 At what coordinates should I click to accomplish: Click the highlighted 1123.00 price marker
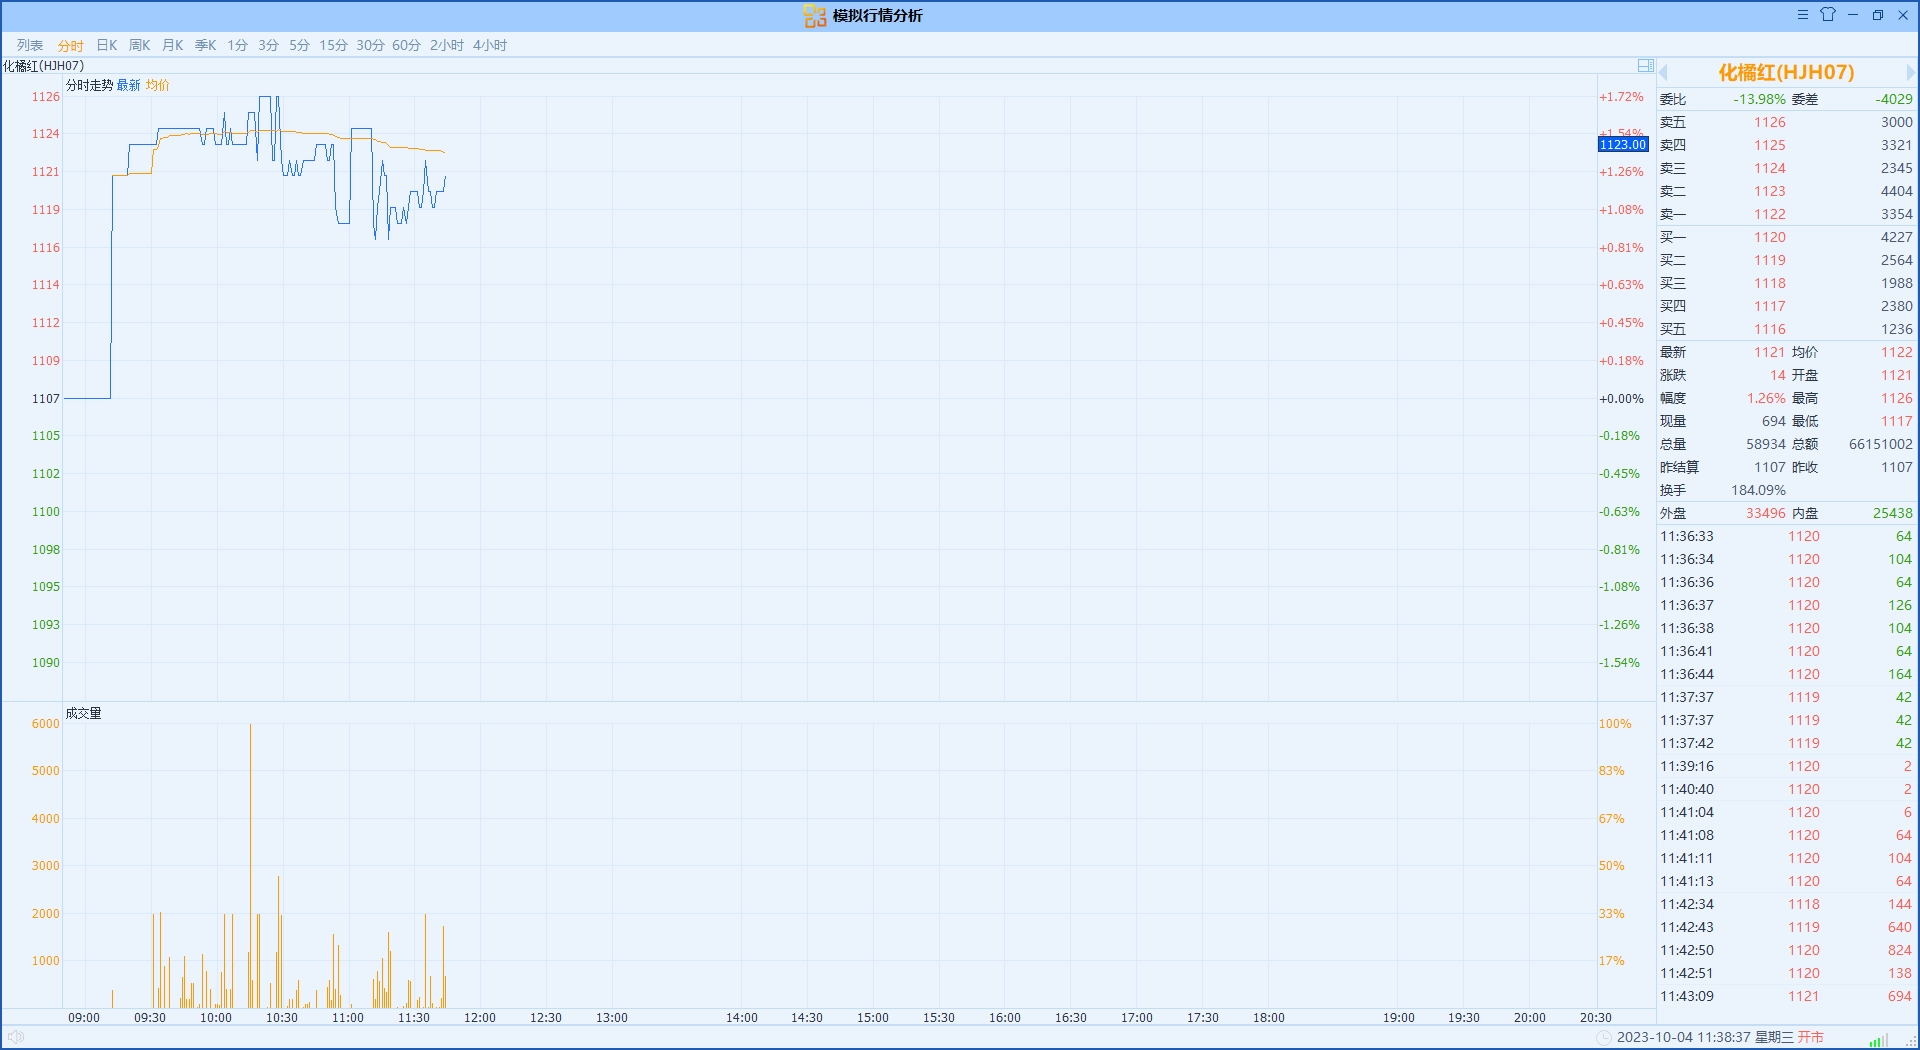(1622, 145)
